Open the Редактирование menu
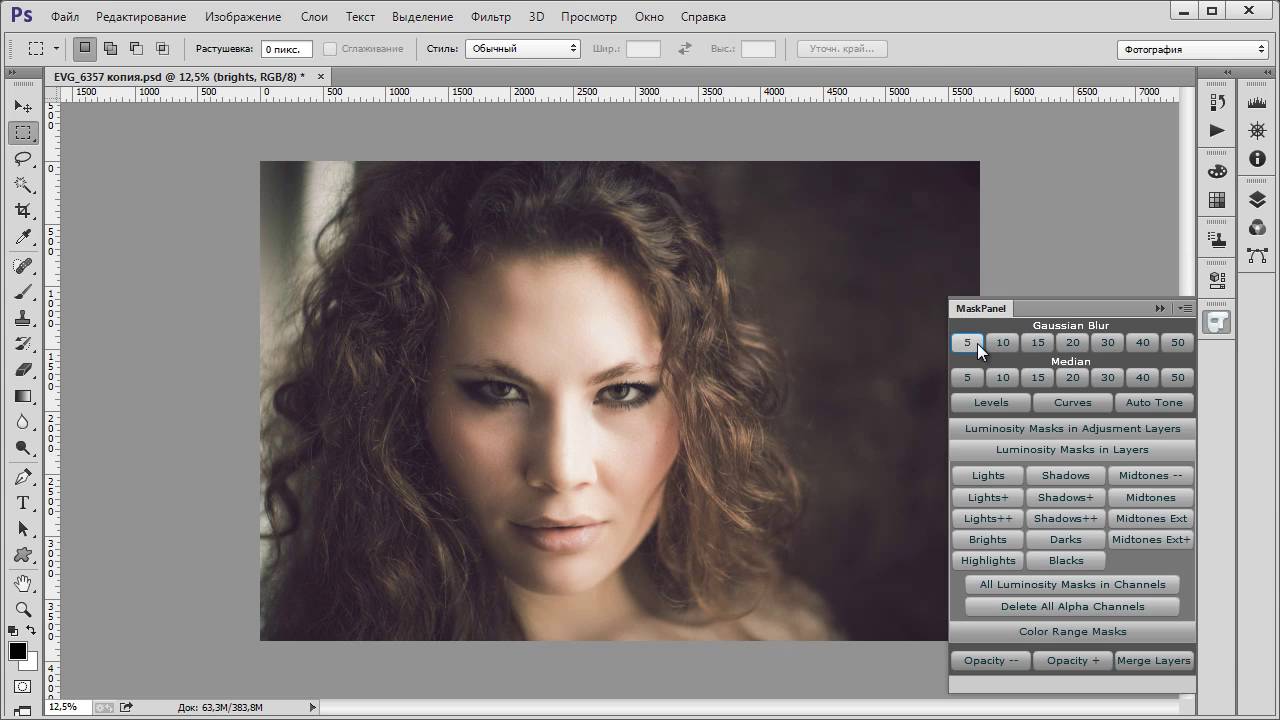Screen dimensions: 1280x720 click(142, 17)
